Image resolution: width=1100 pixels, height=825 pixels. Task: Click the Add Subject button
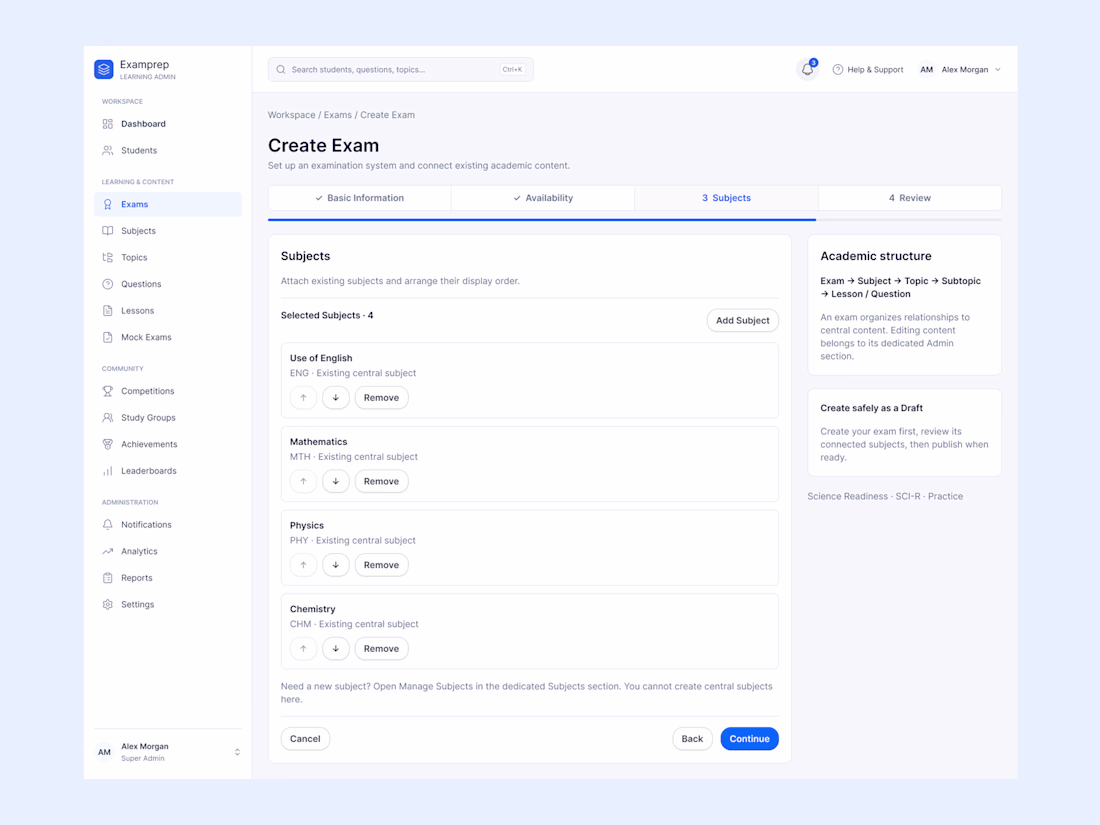tap(742, 321)
